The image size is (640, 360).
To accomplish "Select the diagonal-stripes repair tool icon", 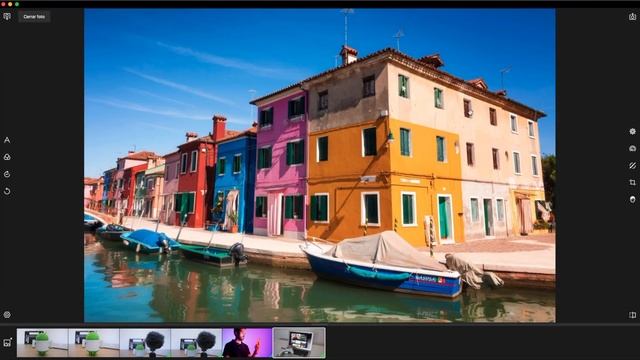I will click(x=632, y=165).
